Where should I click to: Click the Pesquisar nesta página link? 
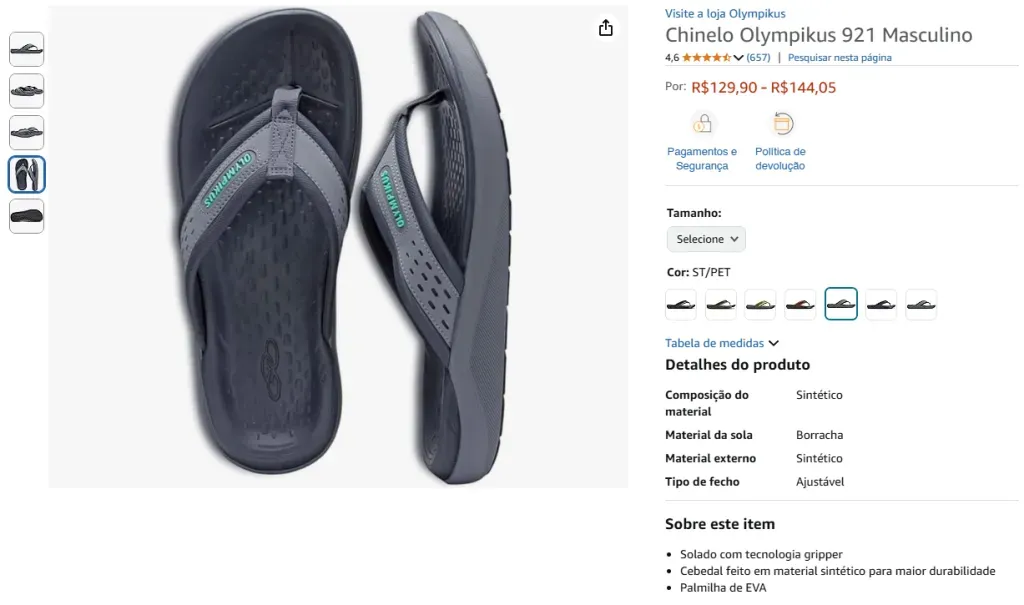coord(839,58)
